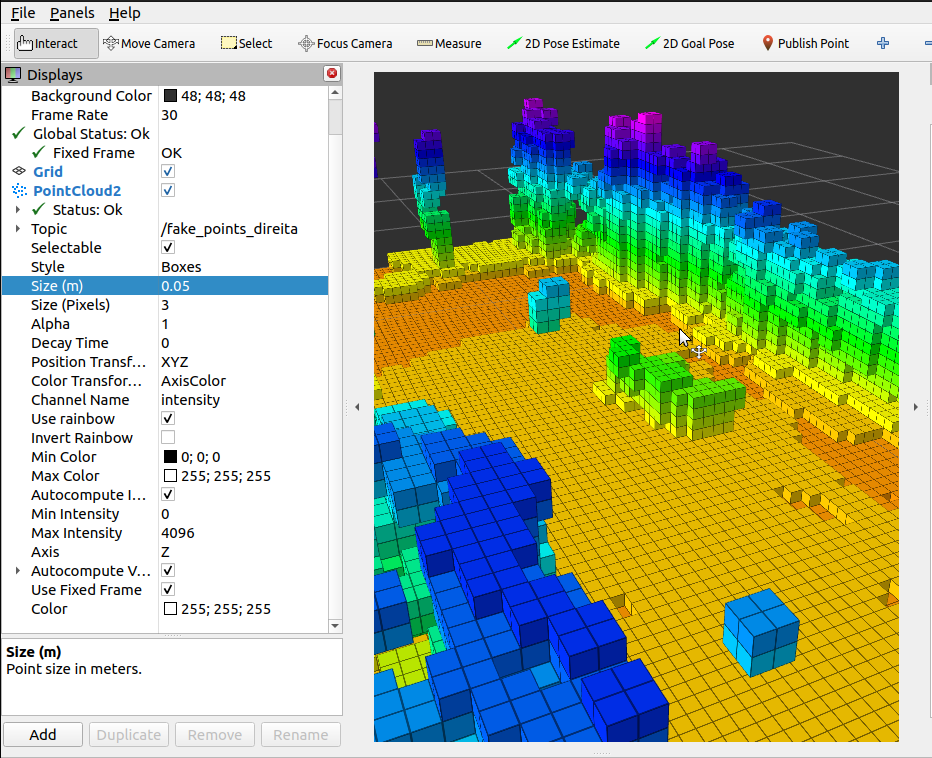Activate 2D Pose Estimate tool
Image resolution: width=932 pixels, height=758 pixels.
(563, 43)
